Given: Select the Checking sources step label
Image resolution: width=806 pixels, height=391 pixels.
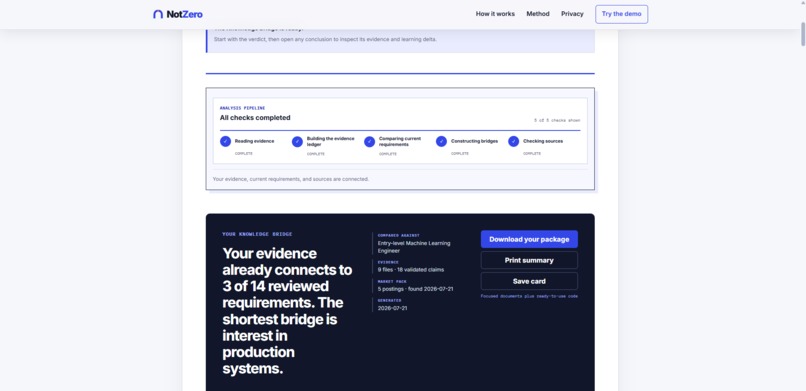Looking at the screenshot, I should click(x=543, y=141).
